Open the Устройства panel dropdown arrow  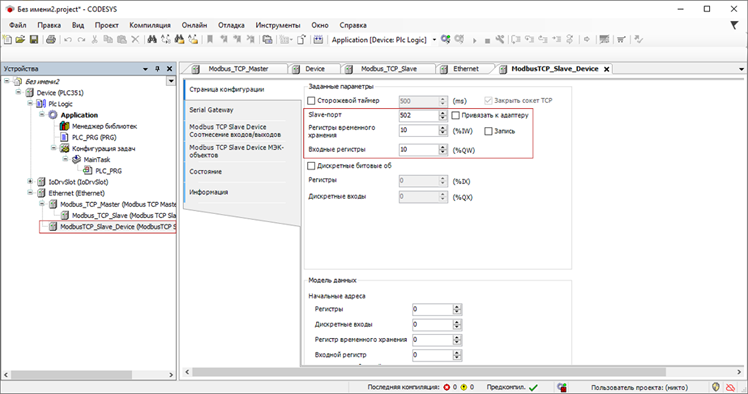point(145,69)
